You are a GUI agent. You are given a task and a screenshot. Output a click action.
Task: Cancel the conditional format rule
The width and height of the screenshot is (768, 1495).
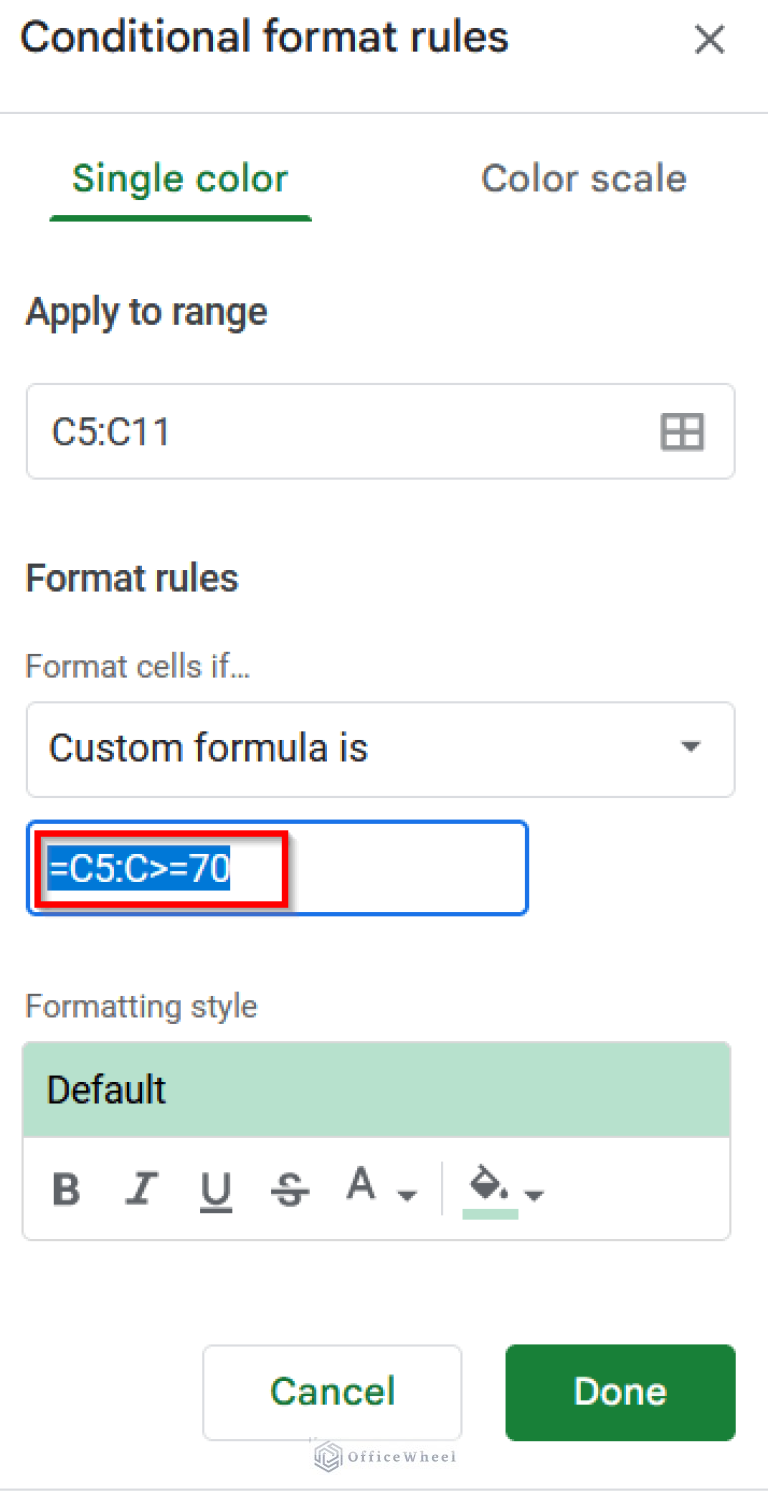332,1392
